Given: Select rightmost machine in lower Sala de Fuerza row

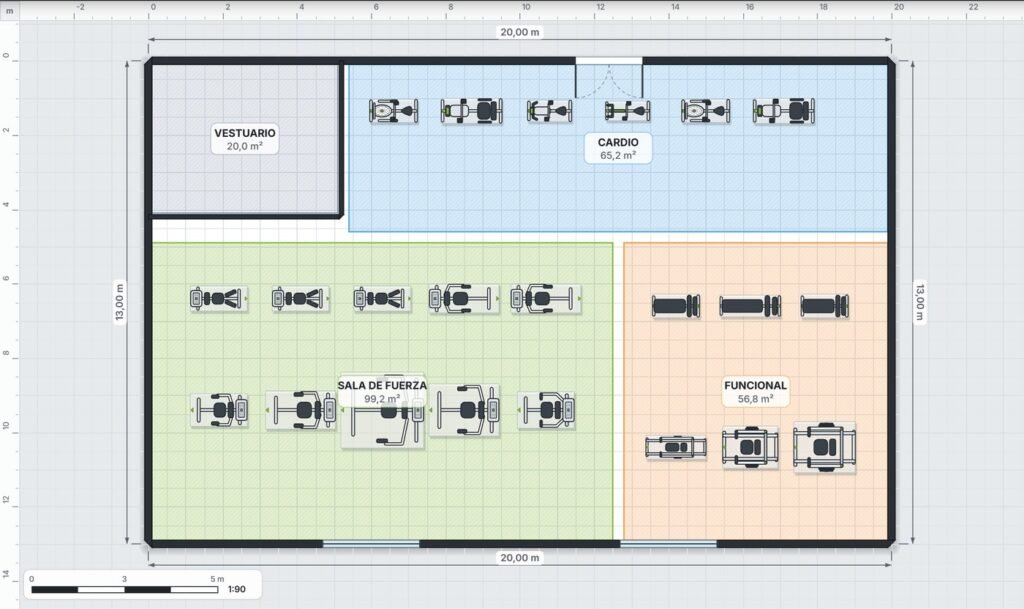Looking at the screenshot, I should 546,411.
